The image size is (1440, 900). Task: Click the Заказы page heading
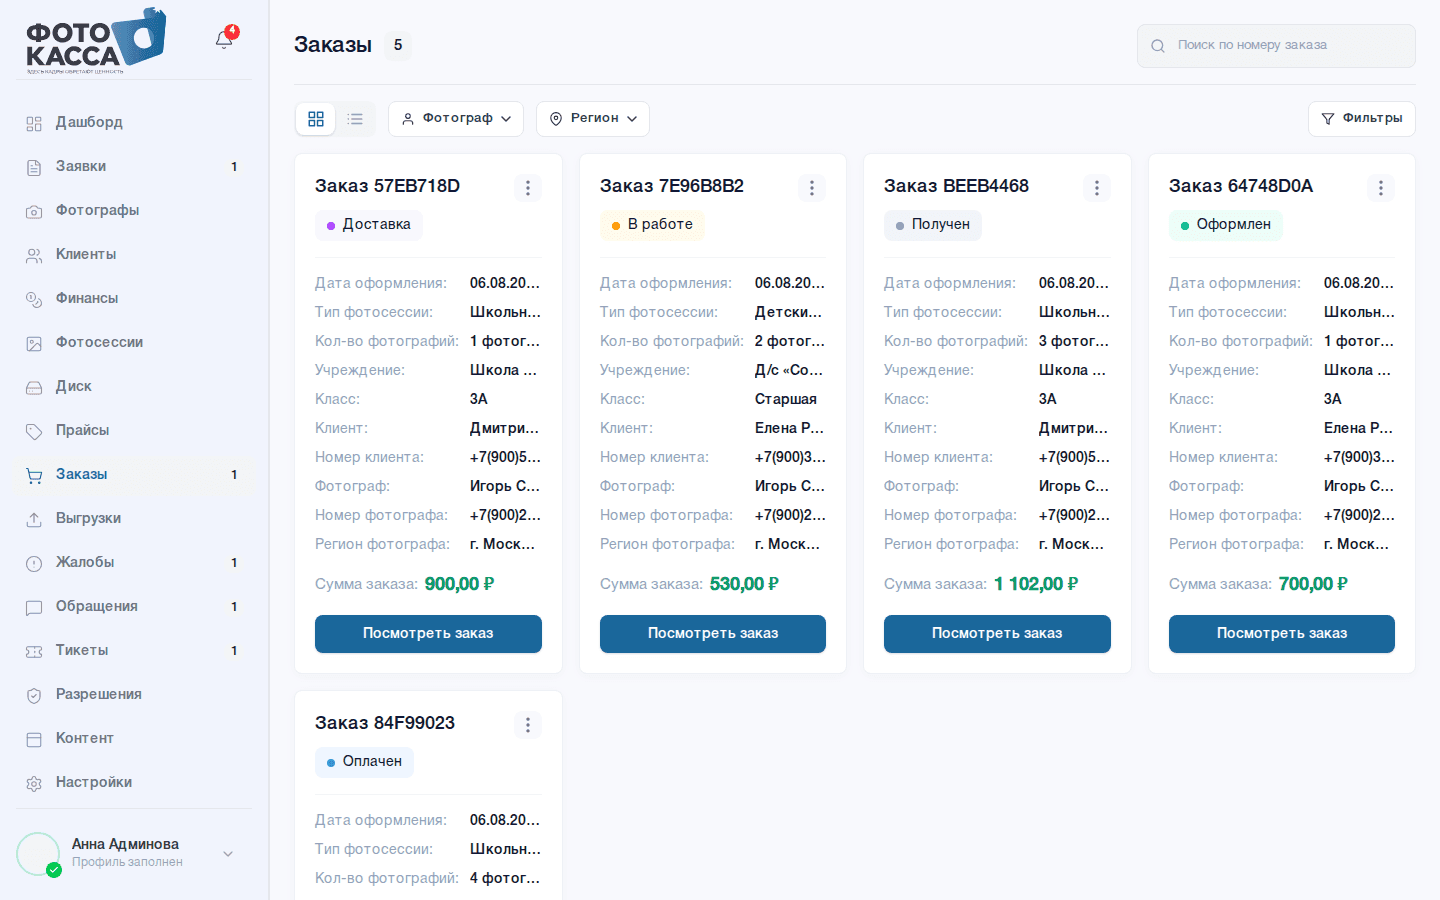[x=333, y=45]
